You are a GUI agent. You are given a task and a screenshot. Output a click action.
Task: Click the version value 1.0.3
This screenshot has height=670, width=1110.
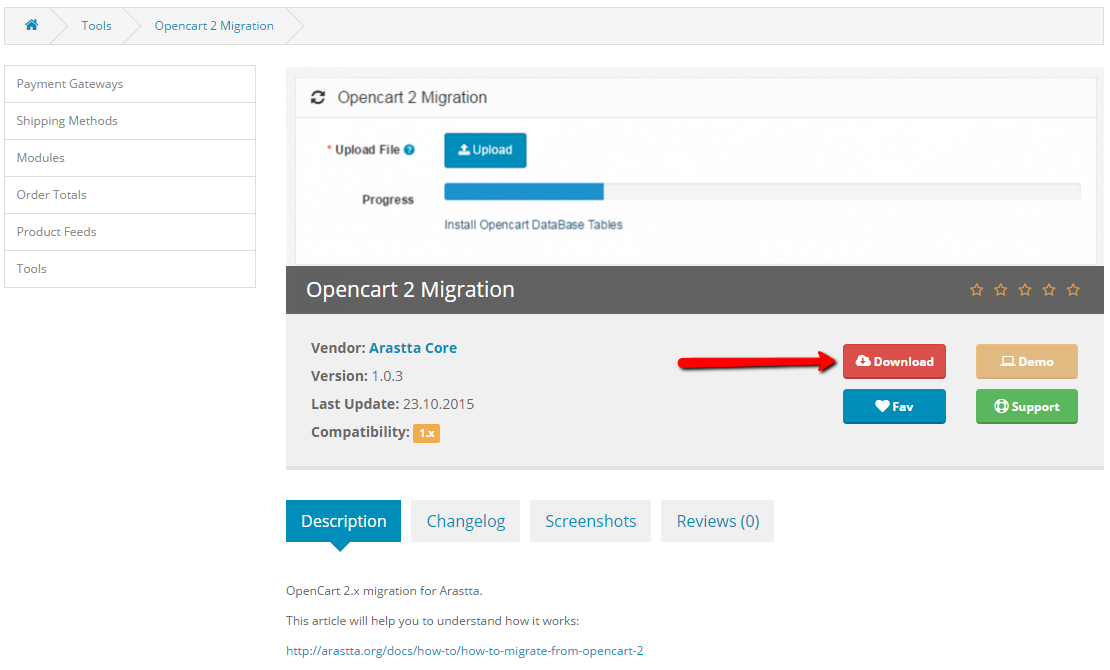point(387,376)
